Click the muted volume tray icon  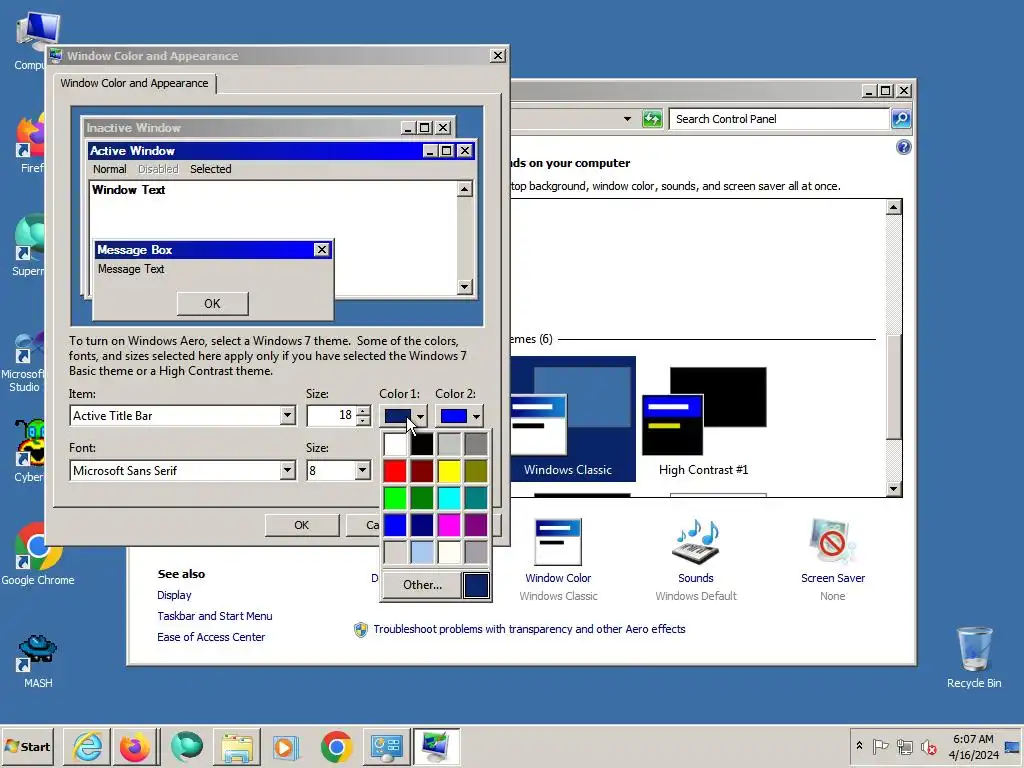click(928, 746)
